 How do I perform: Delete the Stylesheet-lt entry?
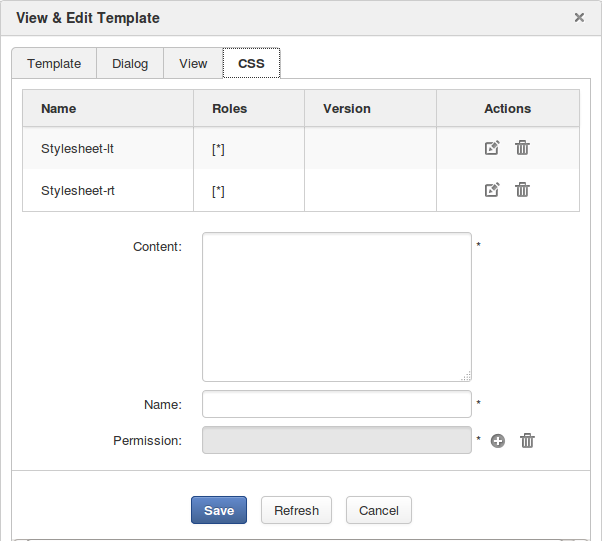pyautogui.click(x=522, y=148)
